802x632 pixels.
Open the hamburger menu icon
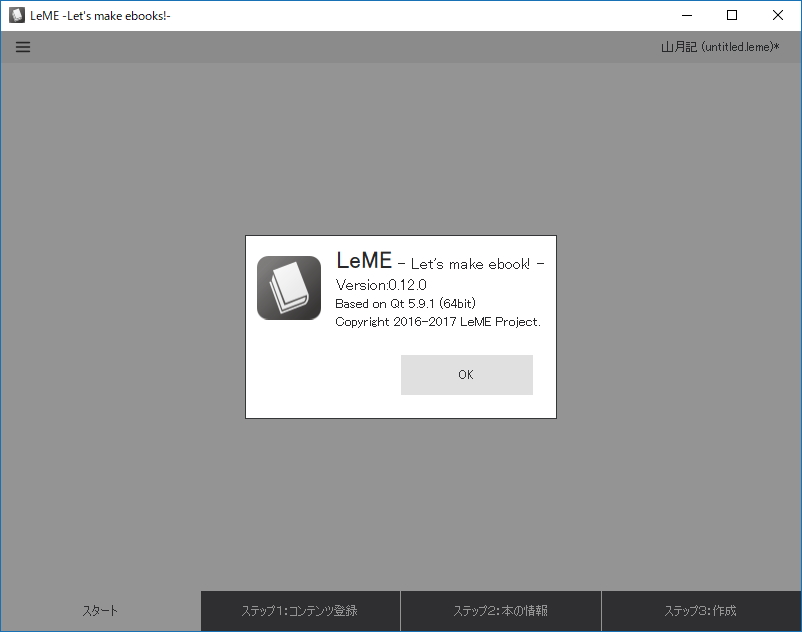pos(23,47)
